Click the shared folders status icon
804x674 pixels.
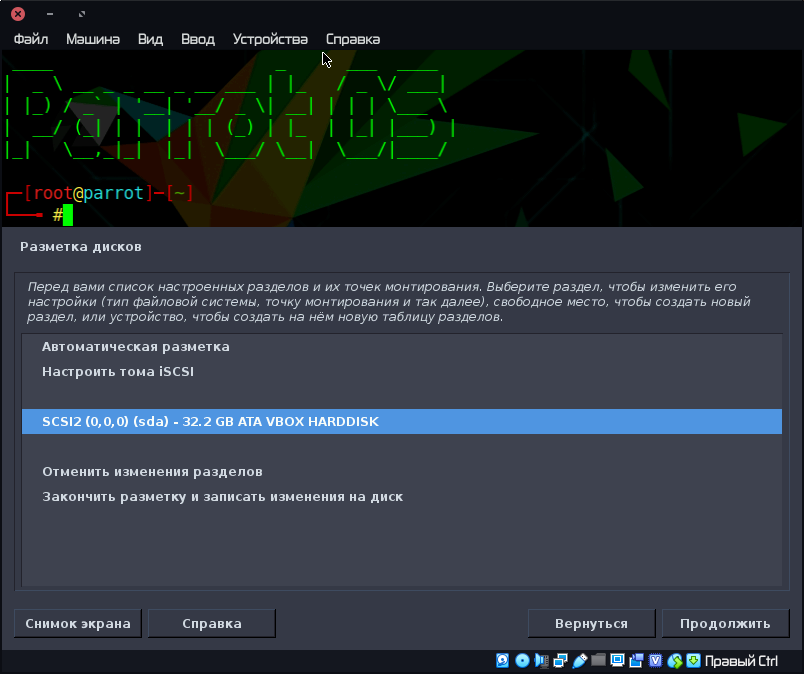[598, 660]
